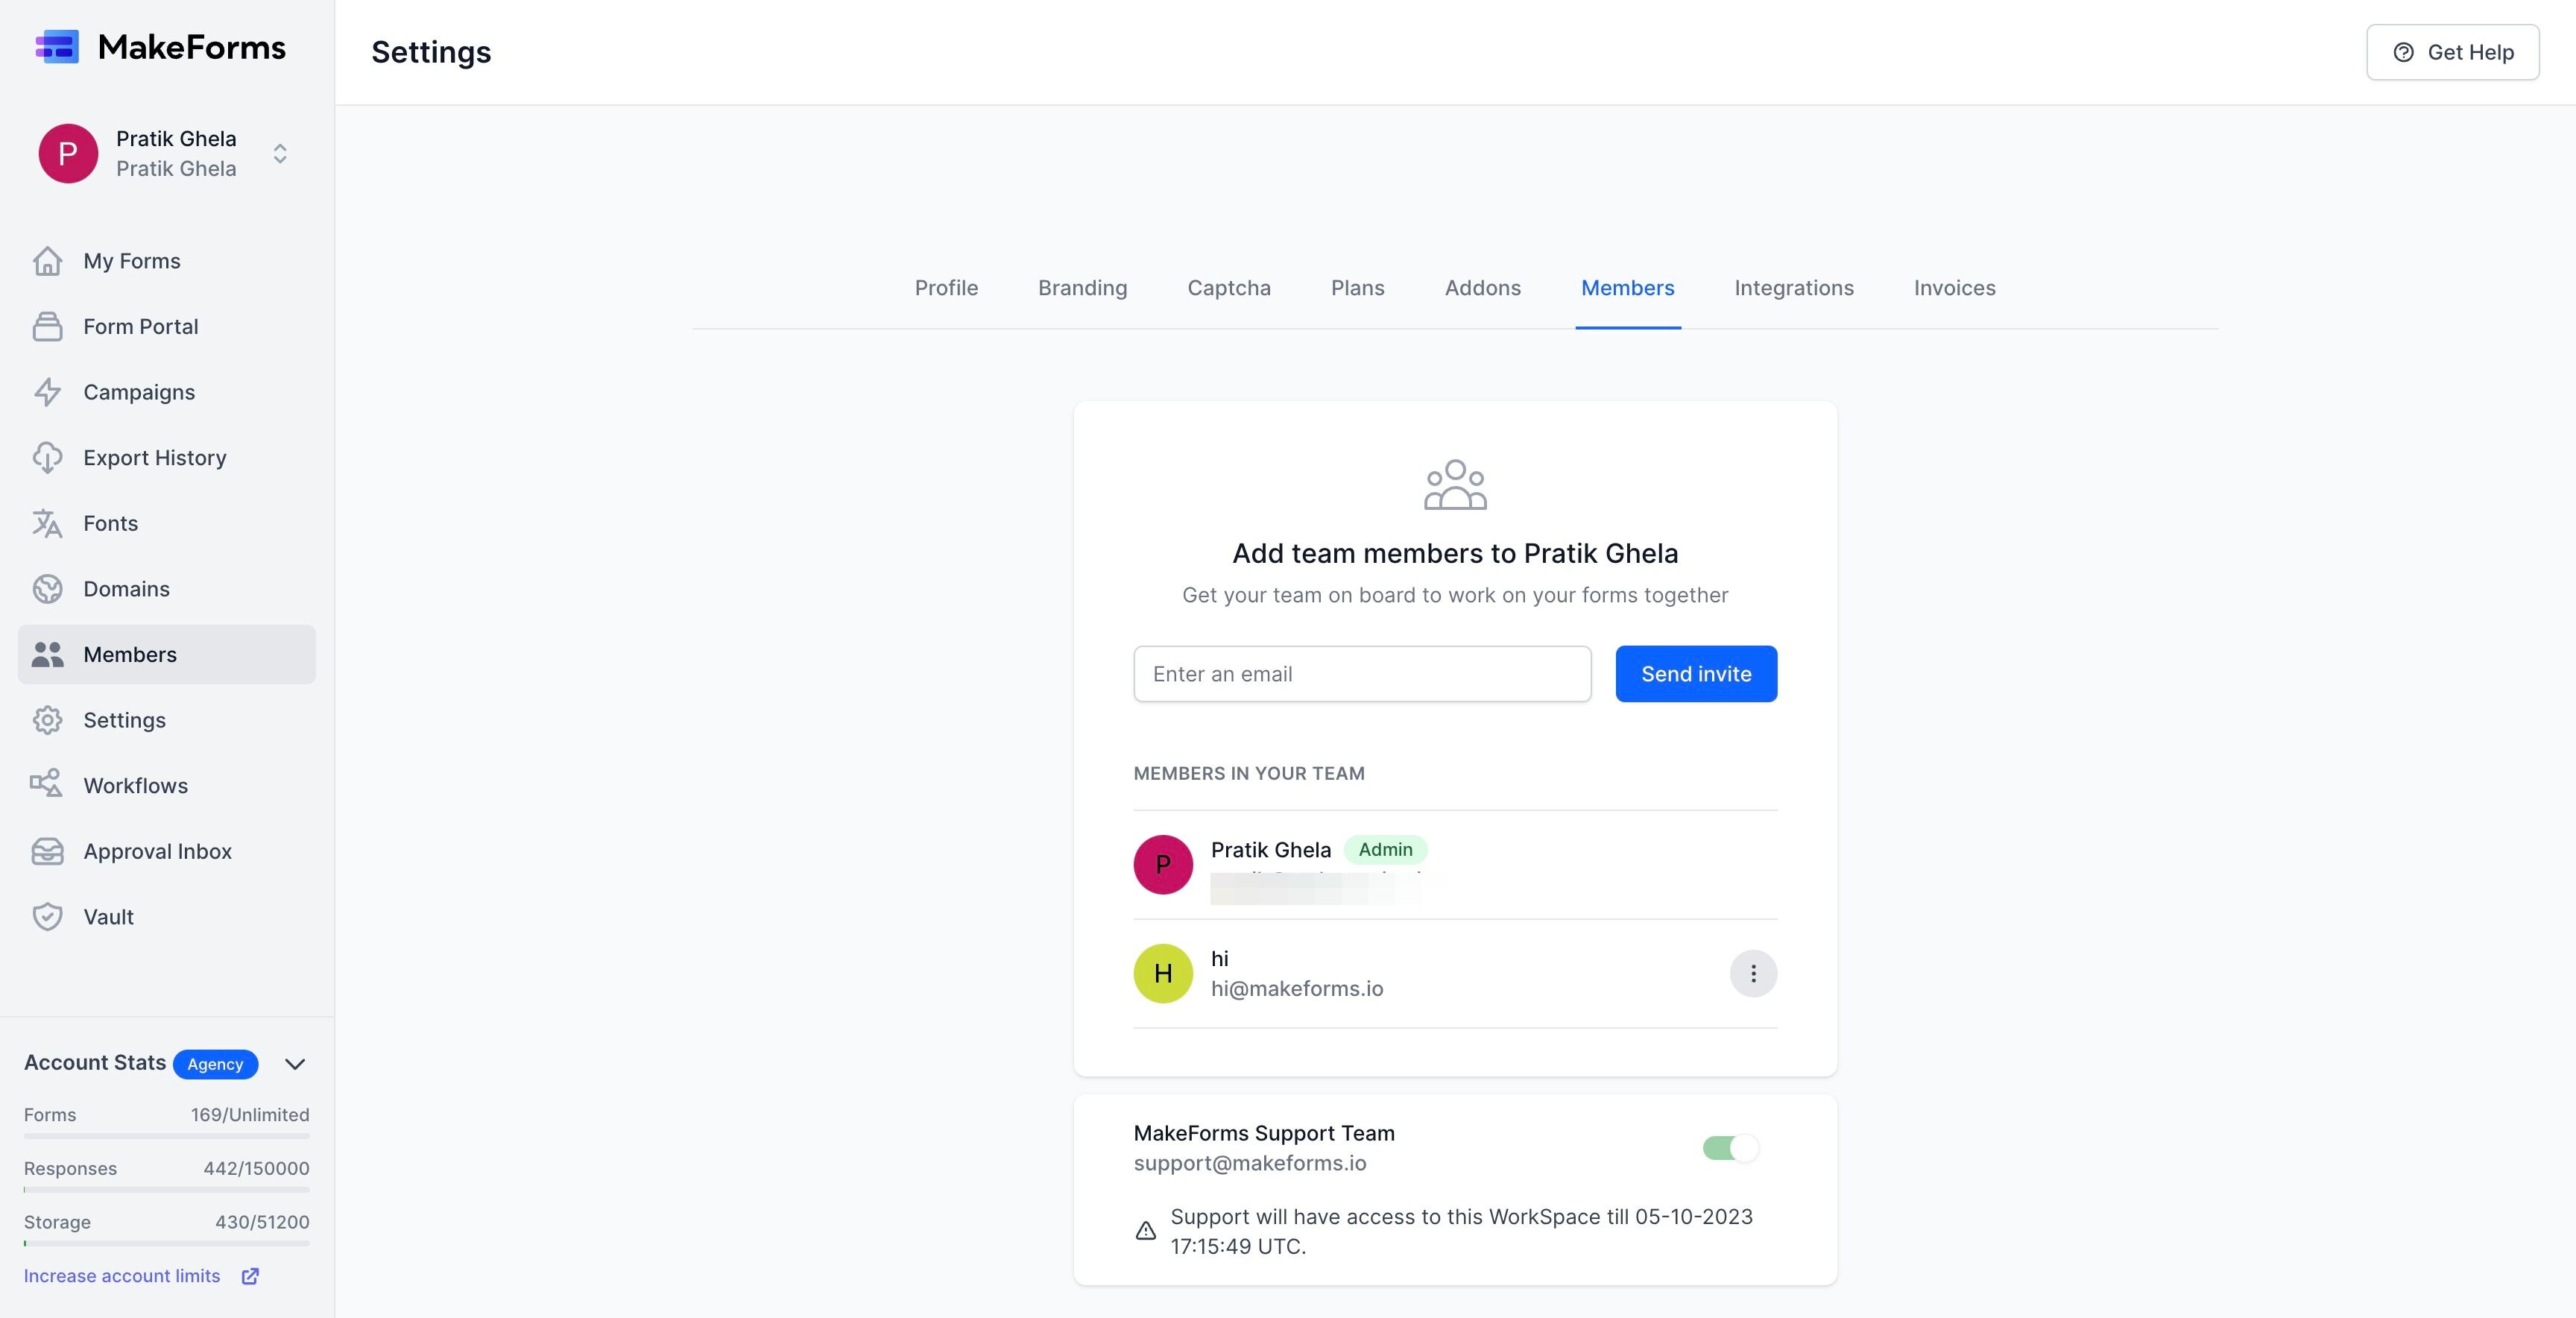Click Pratik Ghela's P avatar in members list
The image size is (2576, 1318).
[1163, 865]
